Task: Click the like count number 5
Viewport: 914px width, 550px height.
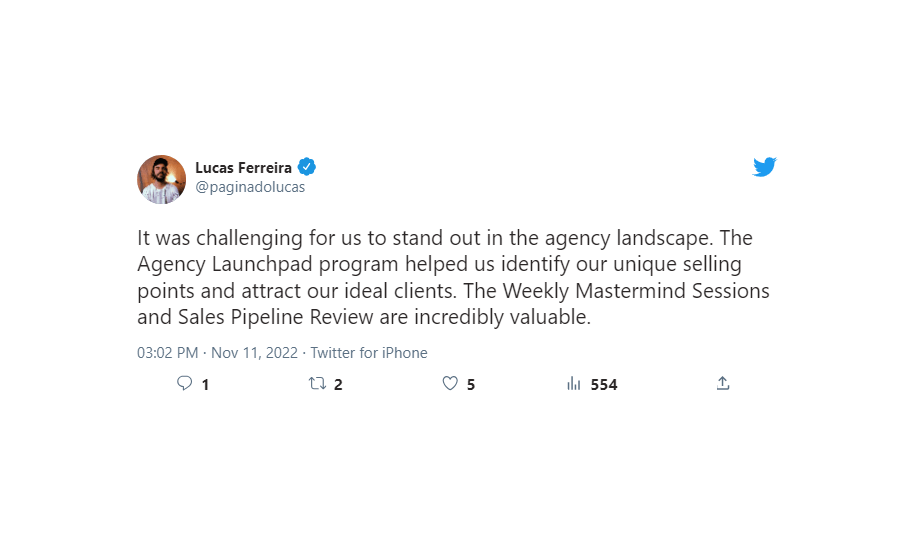Action: (471, 385)
